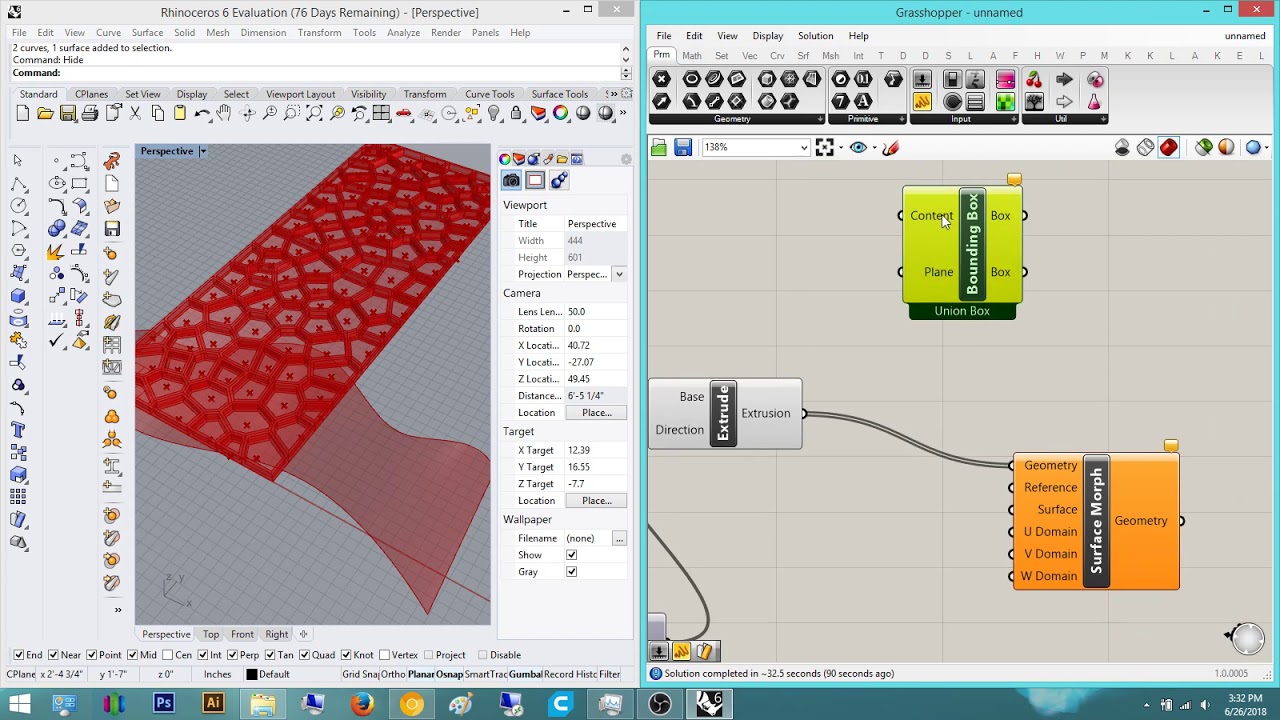This screenshot has width=1280, height=720.
Task: Switch to the Surface Tools toolbar tab
Action: (559, 94)
